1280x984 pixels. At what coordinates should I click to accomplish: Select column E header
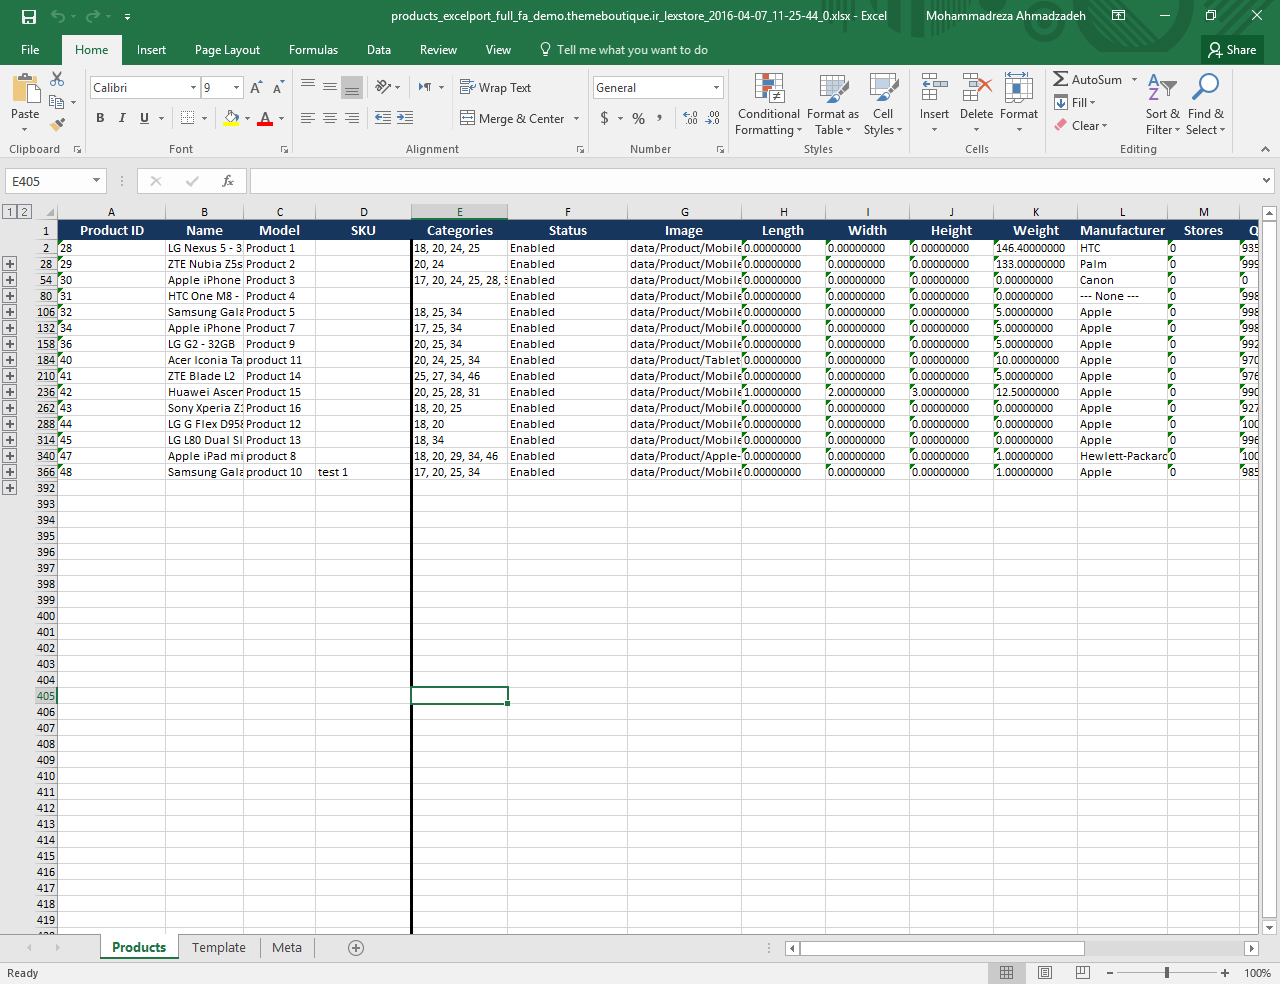[x=460, y=212]
